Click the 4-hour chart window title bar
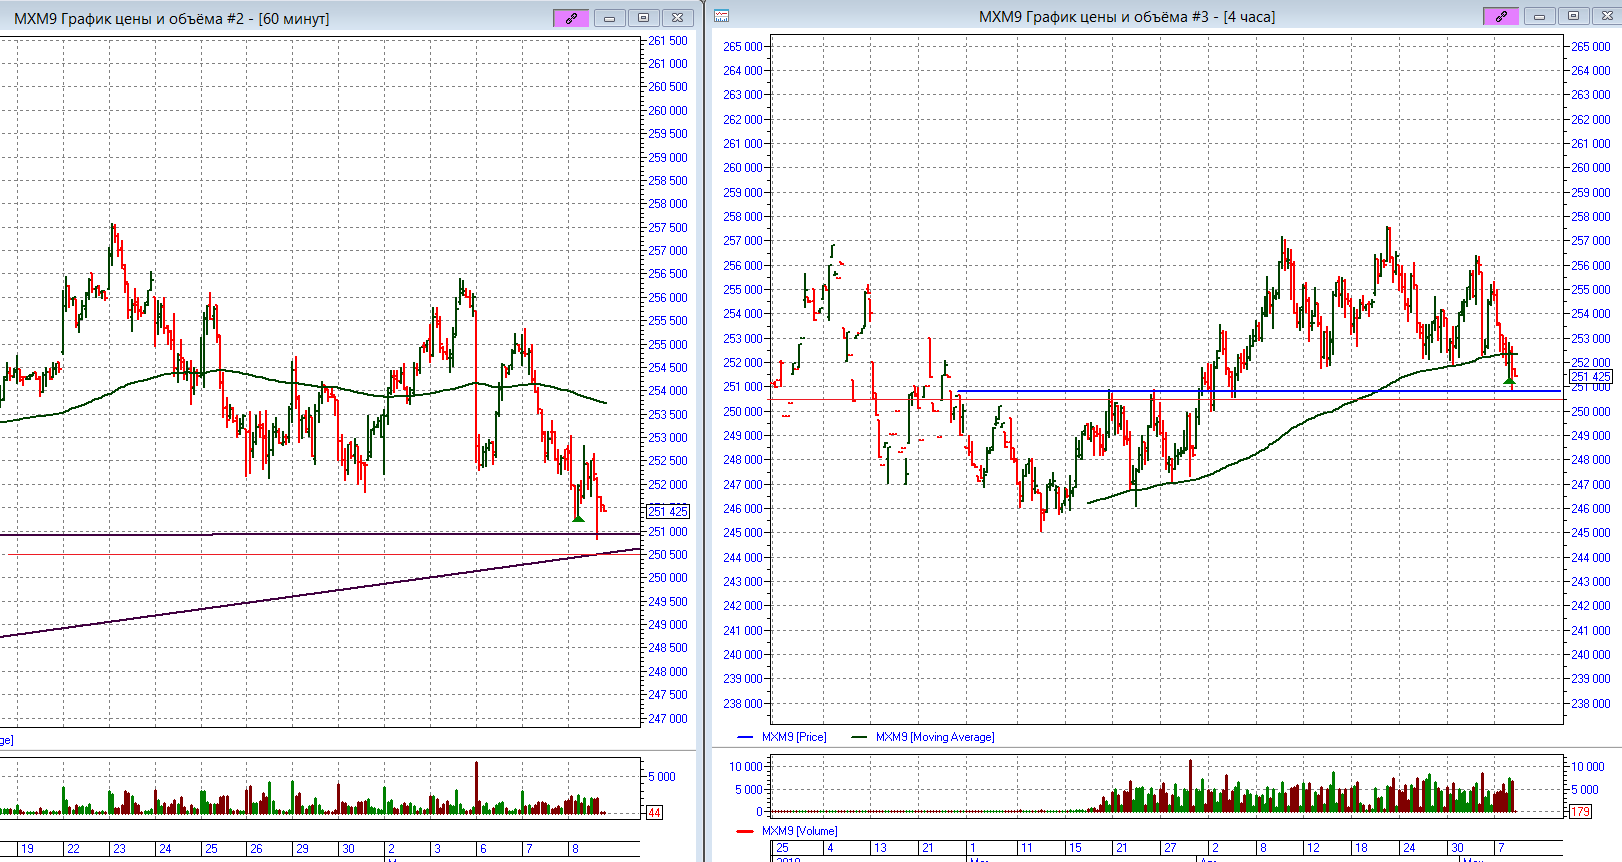The height and width of the screenshot is (862, 1622). coord(1126,16)
